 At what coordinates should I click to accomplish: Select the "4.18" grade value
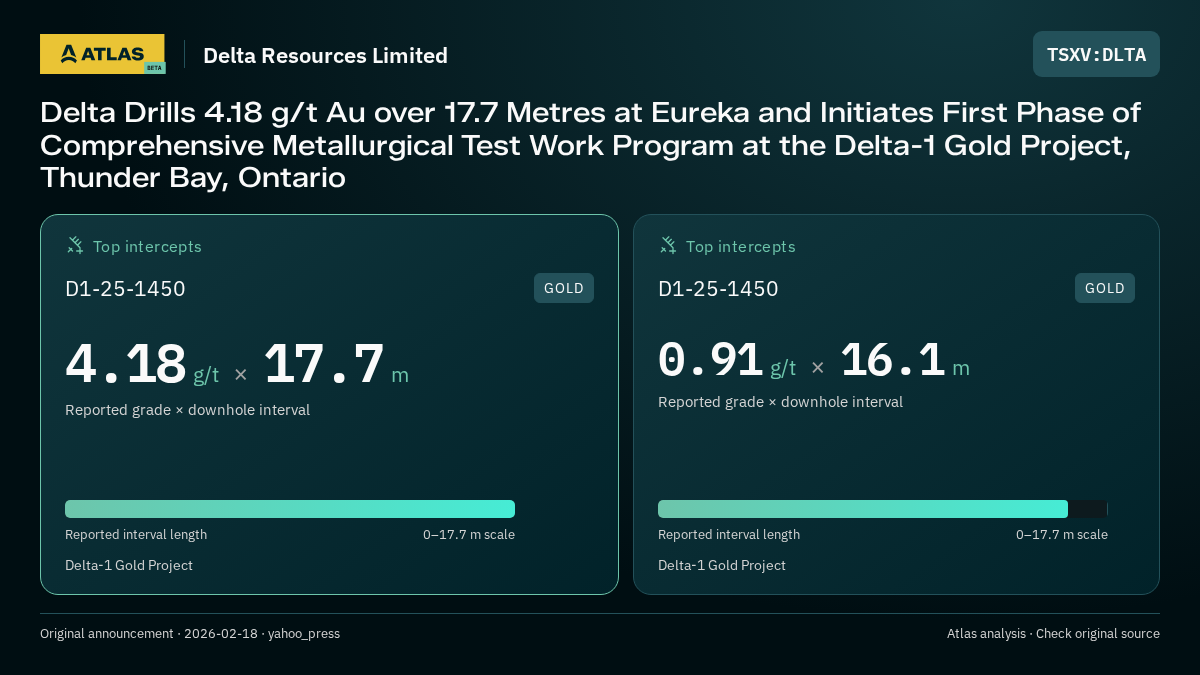point(126,364)
